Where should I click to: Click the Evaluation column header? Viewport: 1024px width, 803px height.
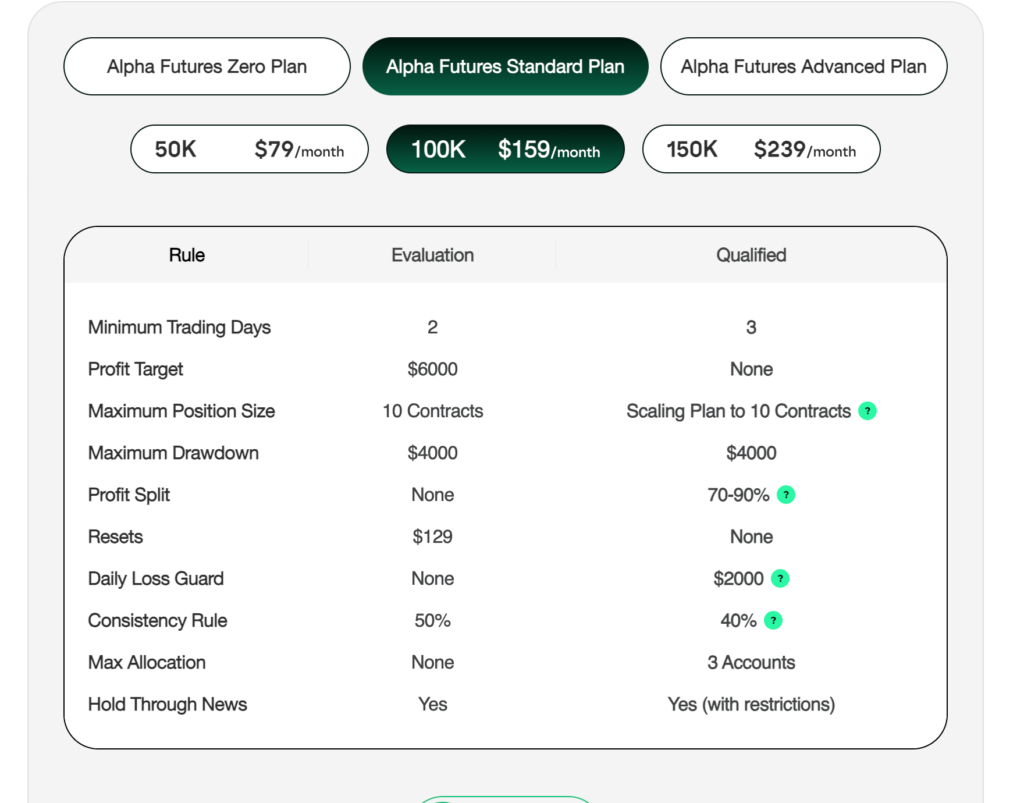[x=432, y=255]
